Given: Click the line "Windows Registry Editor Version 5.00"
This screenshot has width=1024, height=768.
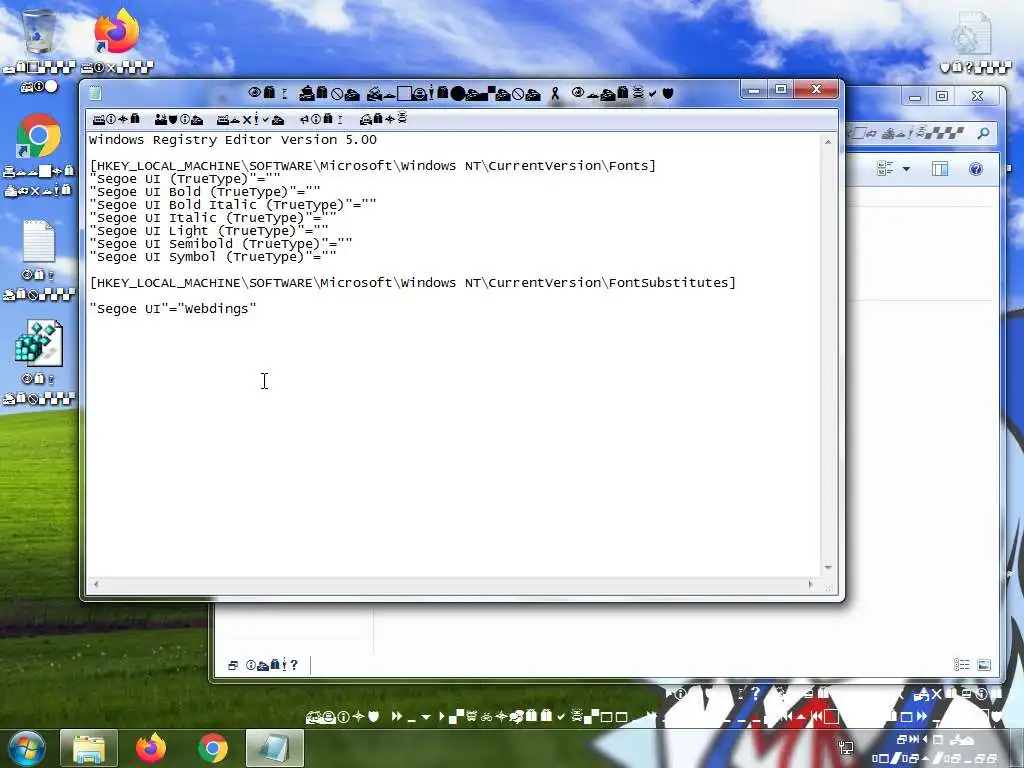Looking at the screenshot, I should [232, 140].
